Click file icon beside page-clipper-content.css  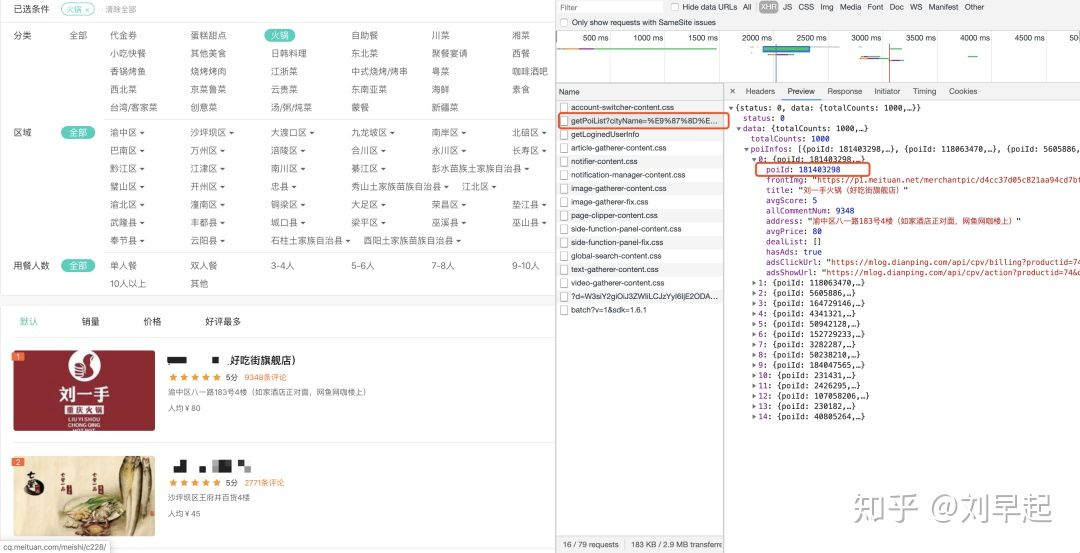coord(564,216)
